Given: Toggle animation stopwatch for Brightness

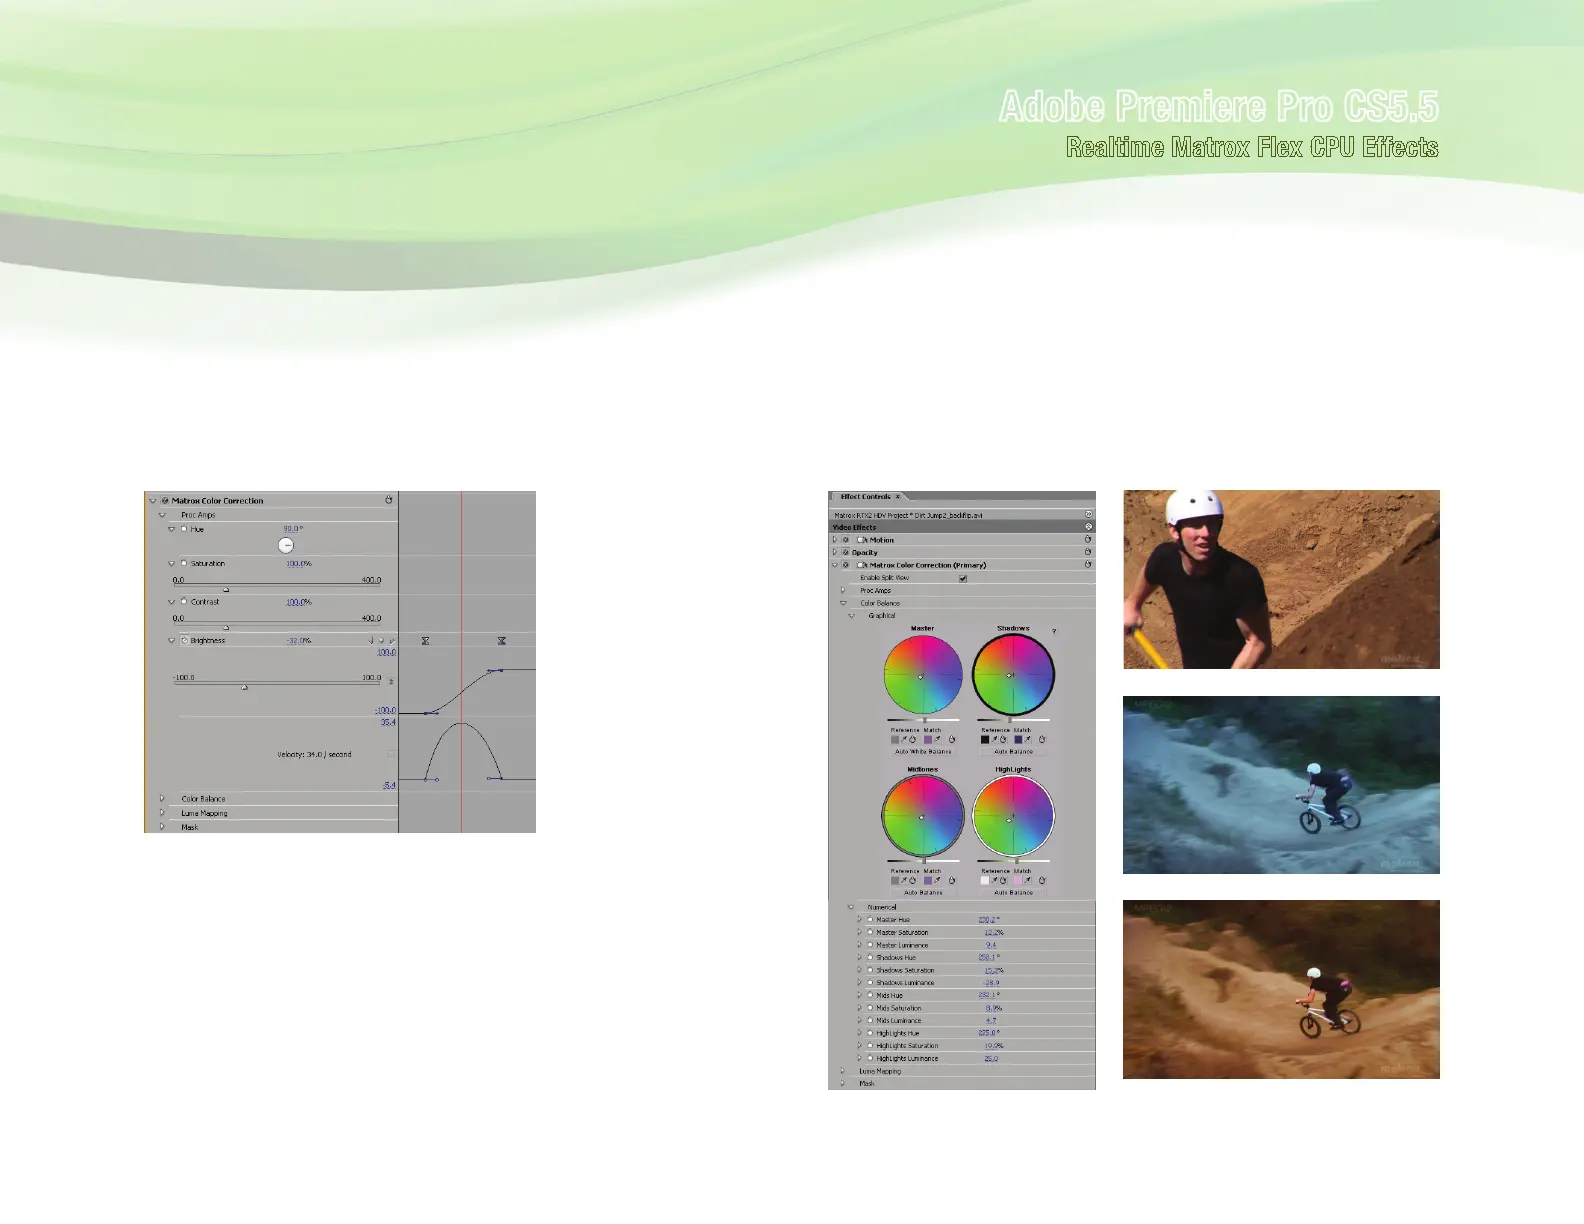Looking at the screenshot, I should tap(184, 640).
